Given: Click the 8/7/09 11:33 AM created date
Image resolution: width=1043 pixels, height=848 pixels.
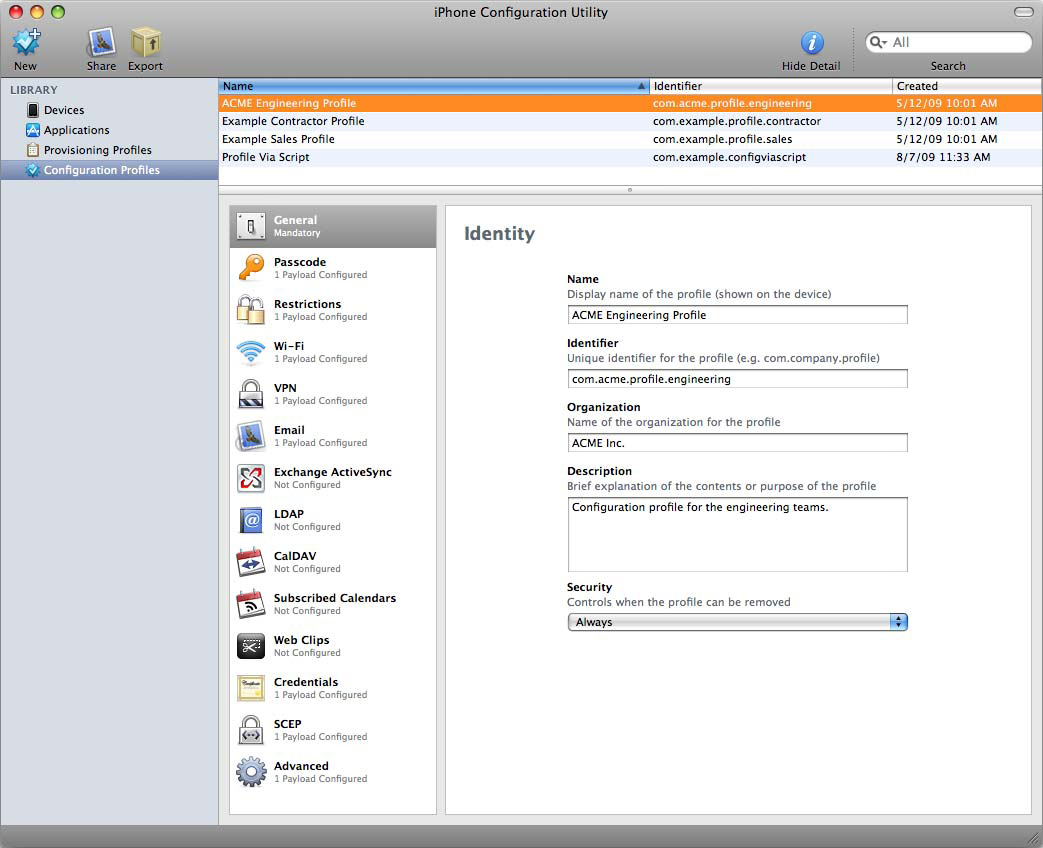Looking at the screenshot, I should click(x=943, y=157).
